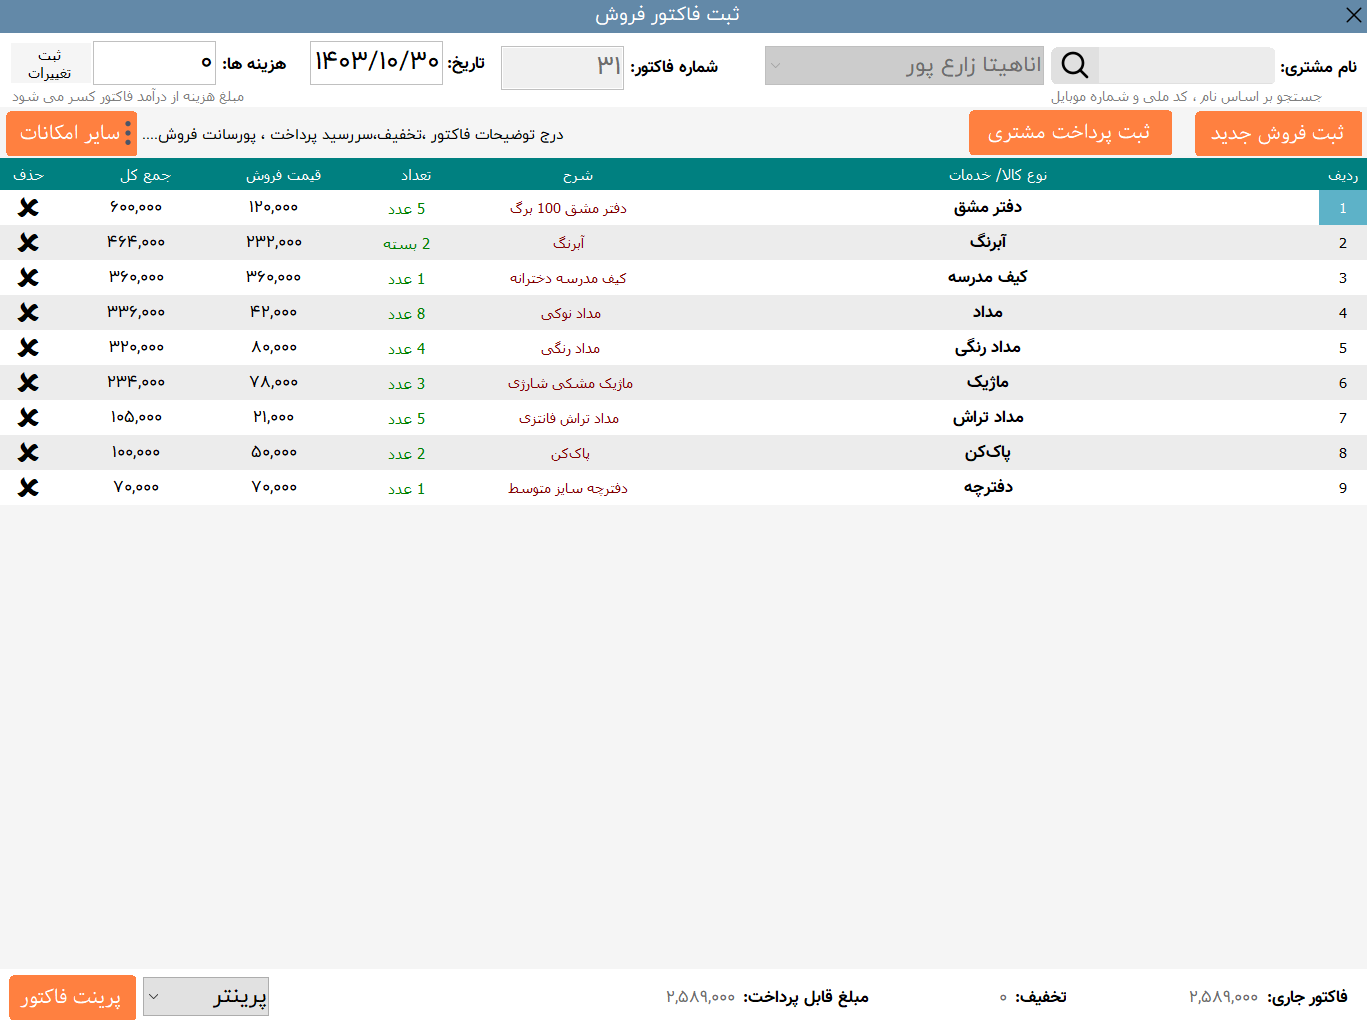Click quantity 2 بسته for آبرنگ
1367x1026 pixels.
[406, 243]
